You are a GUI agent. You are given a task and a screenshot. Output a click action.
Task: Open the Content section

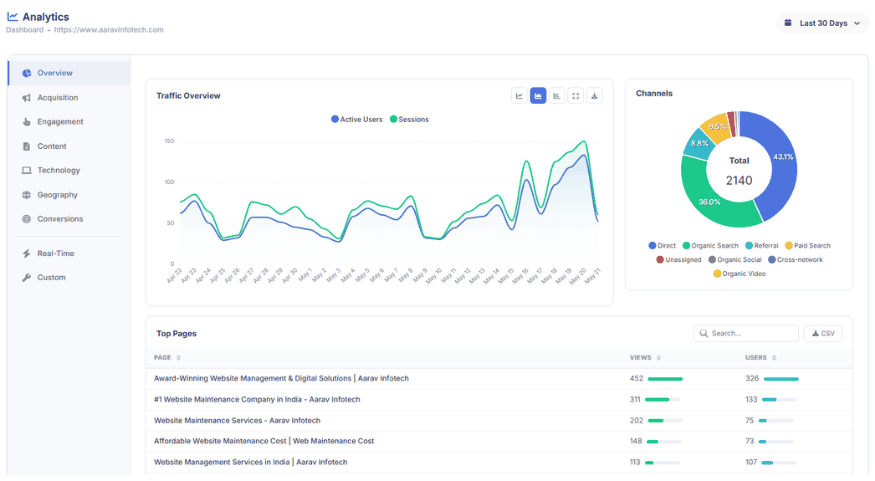click(69, 146)
